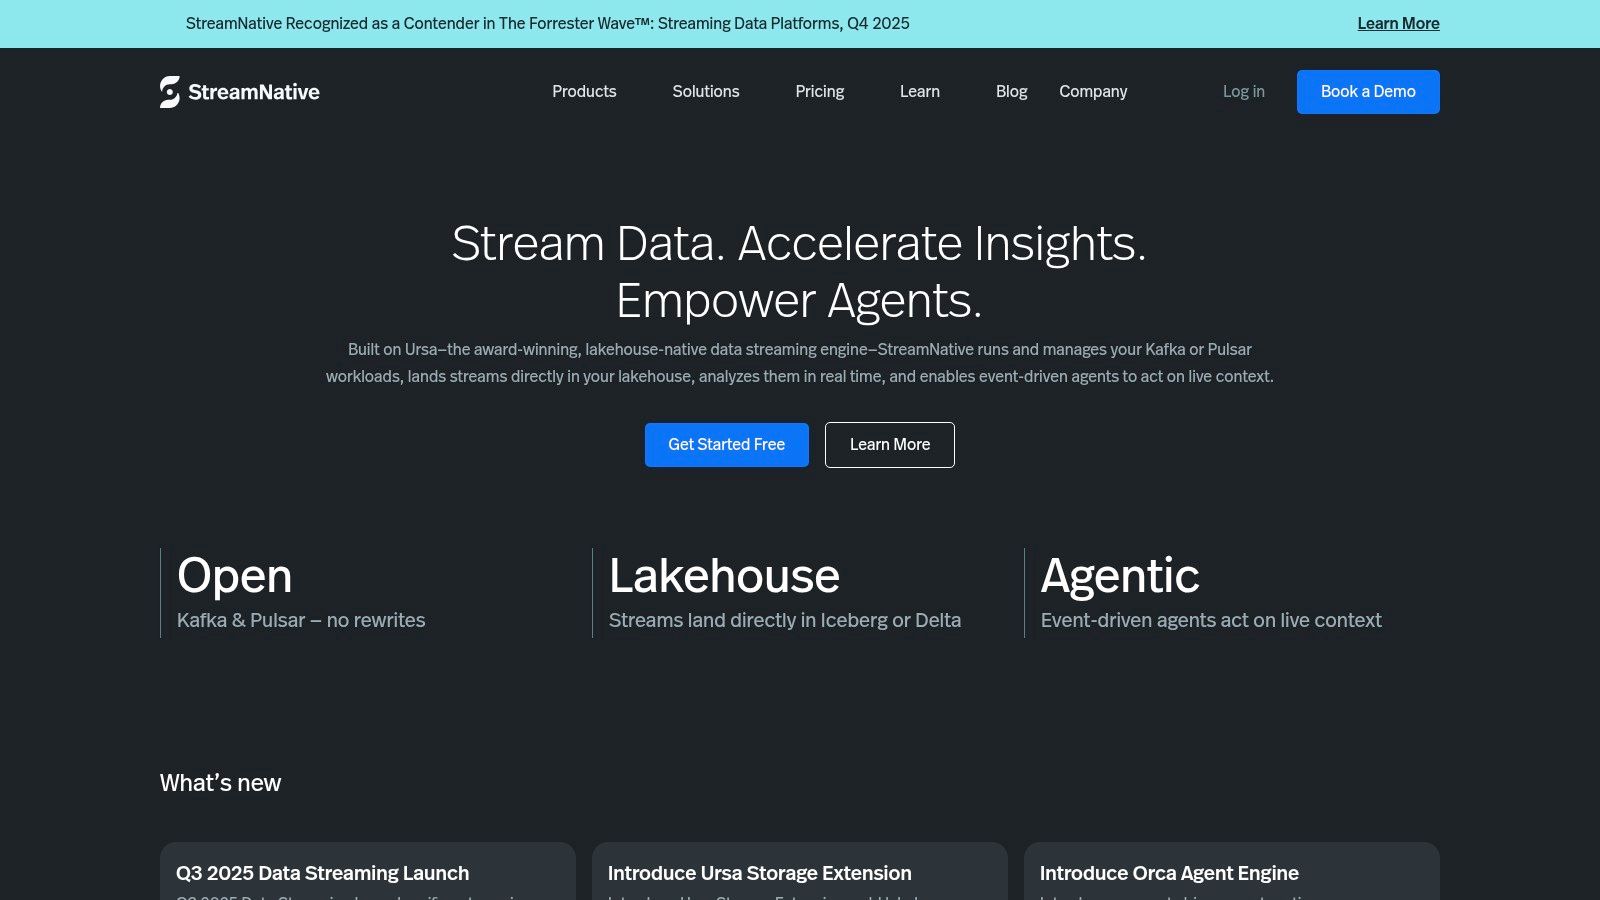The width and height of the screenshot is (1600, 900).
Task: Select the Agentic feature block
Action: [1210, 590]
